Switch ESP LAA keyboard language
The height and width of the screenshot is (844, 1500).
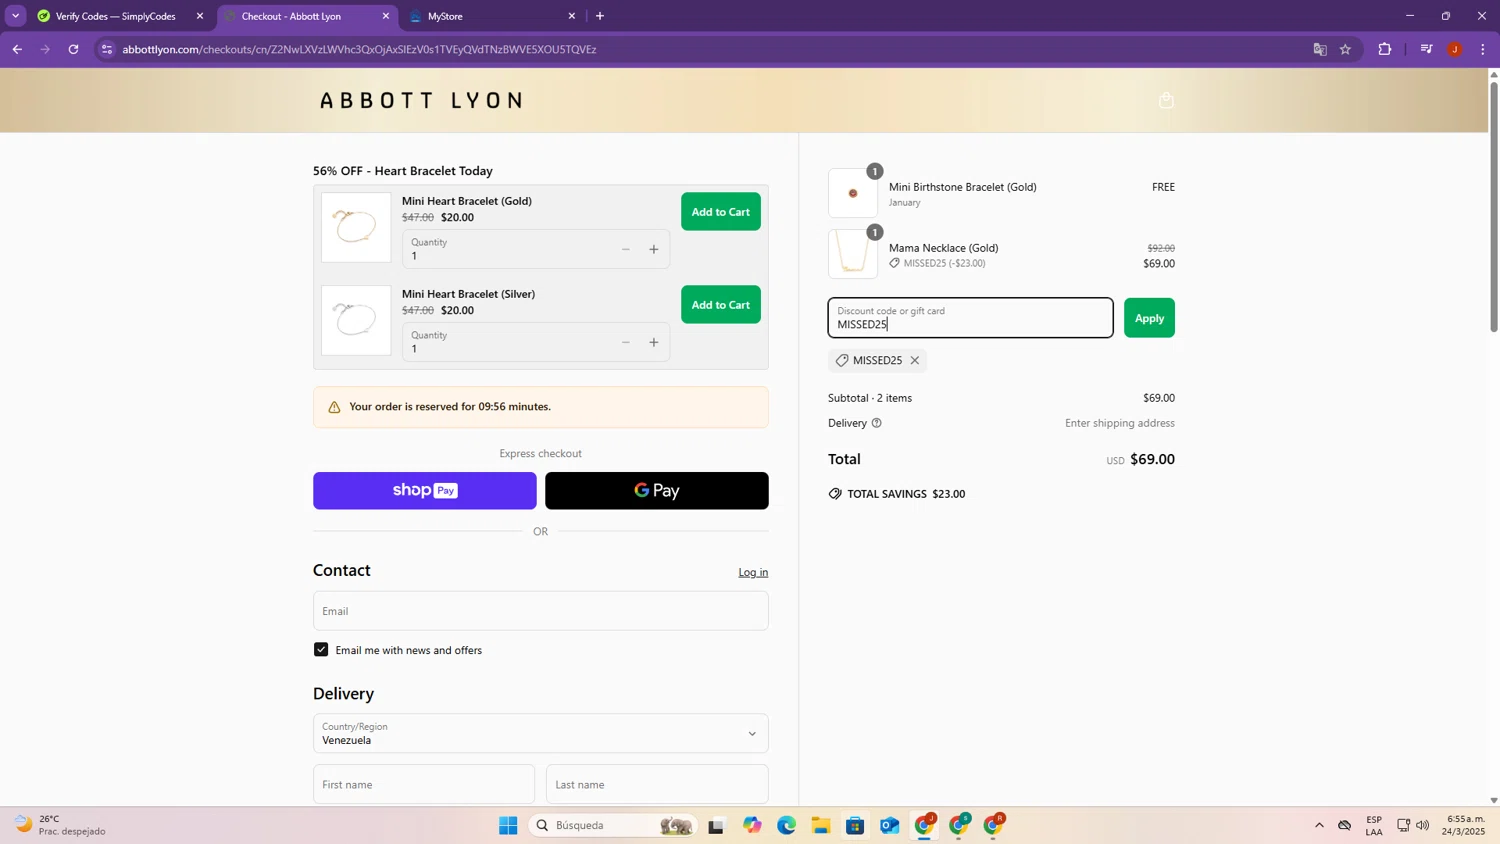coord(1374,825)
